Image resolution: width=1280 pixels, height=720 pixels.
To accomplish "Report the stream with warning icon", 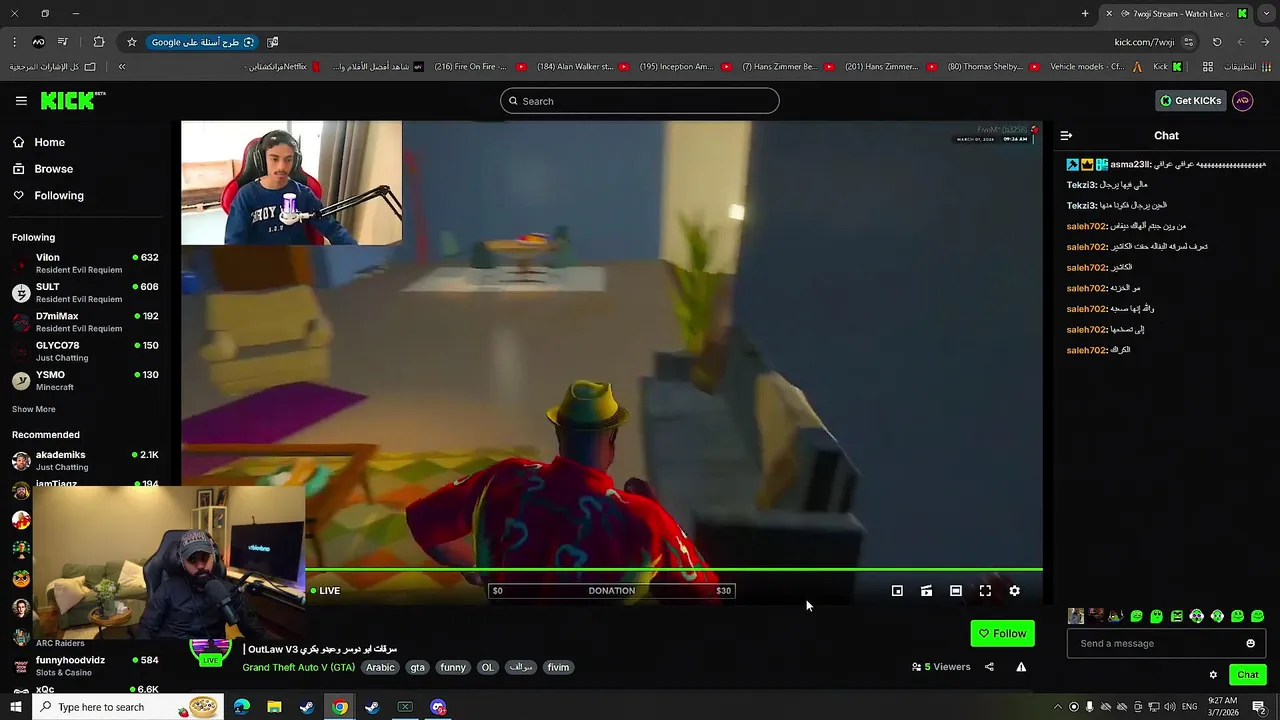I will [1021, 667].
